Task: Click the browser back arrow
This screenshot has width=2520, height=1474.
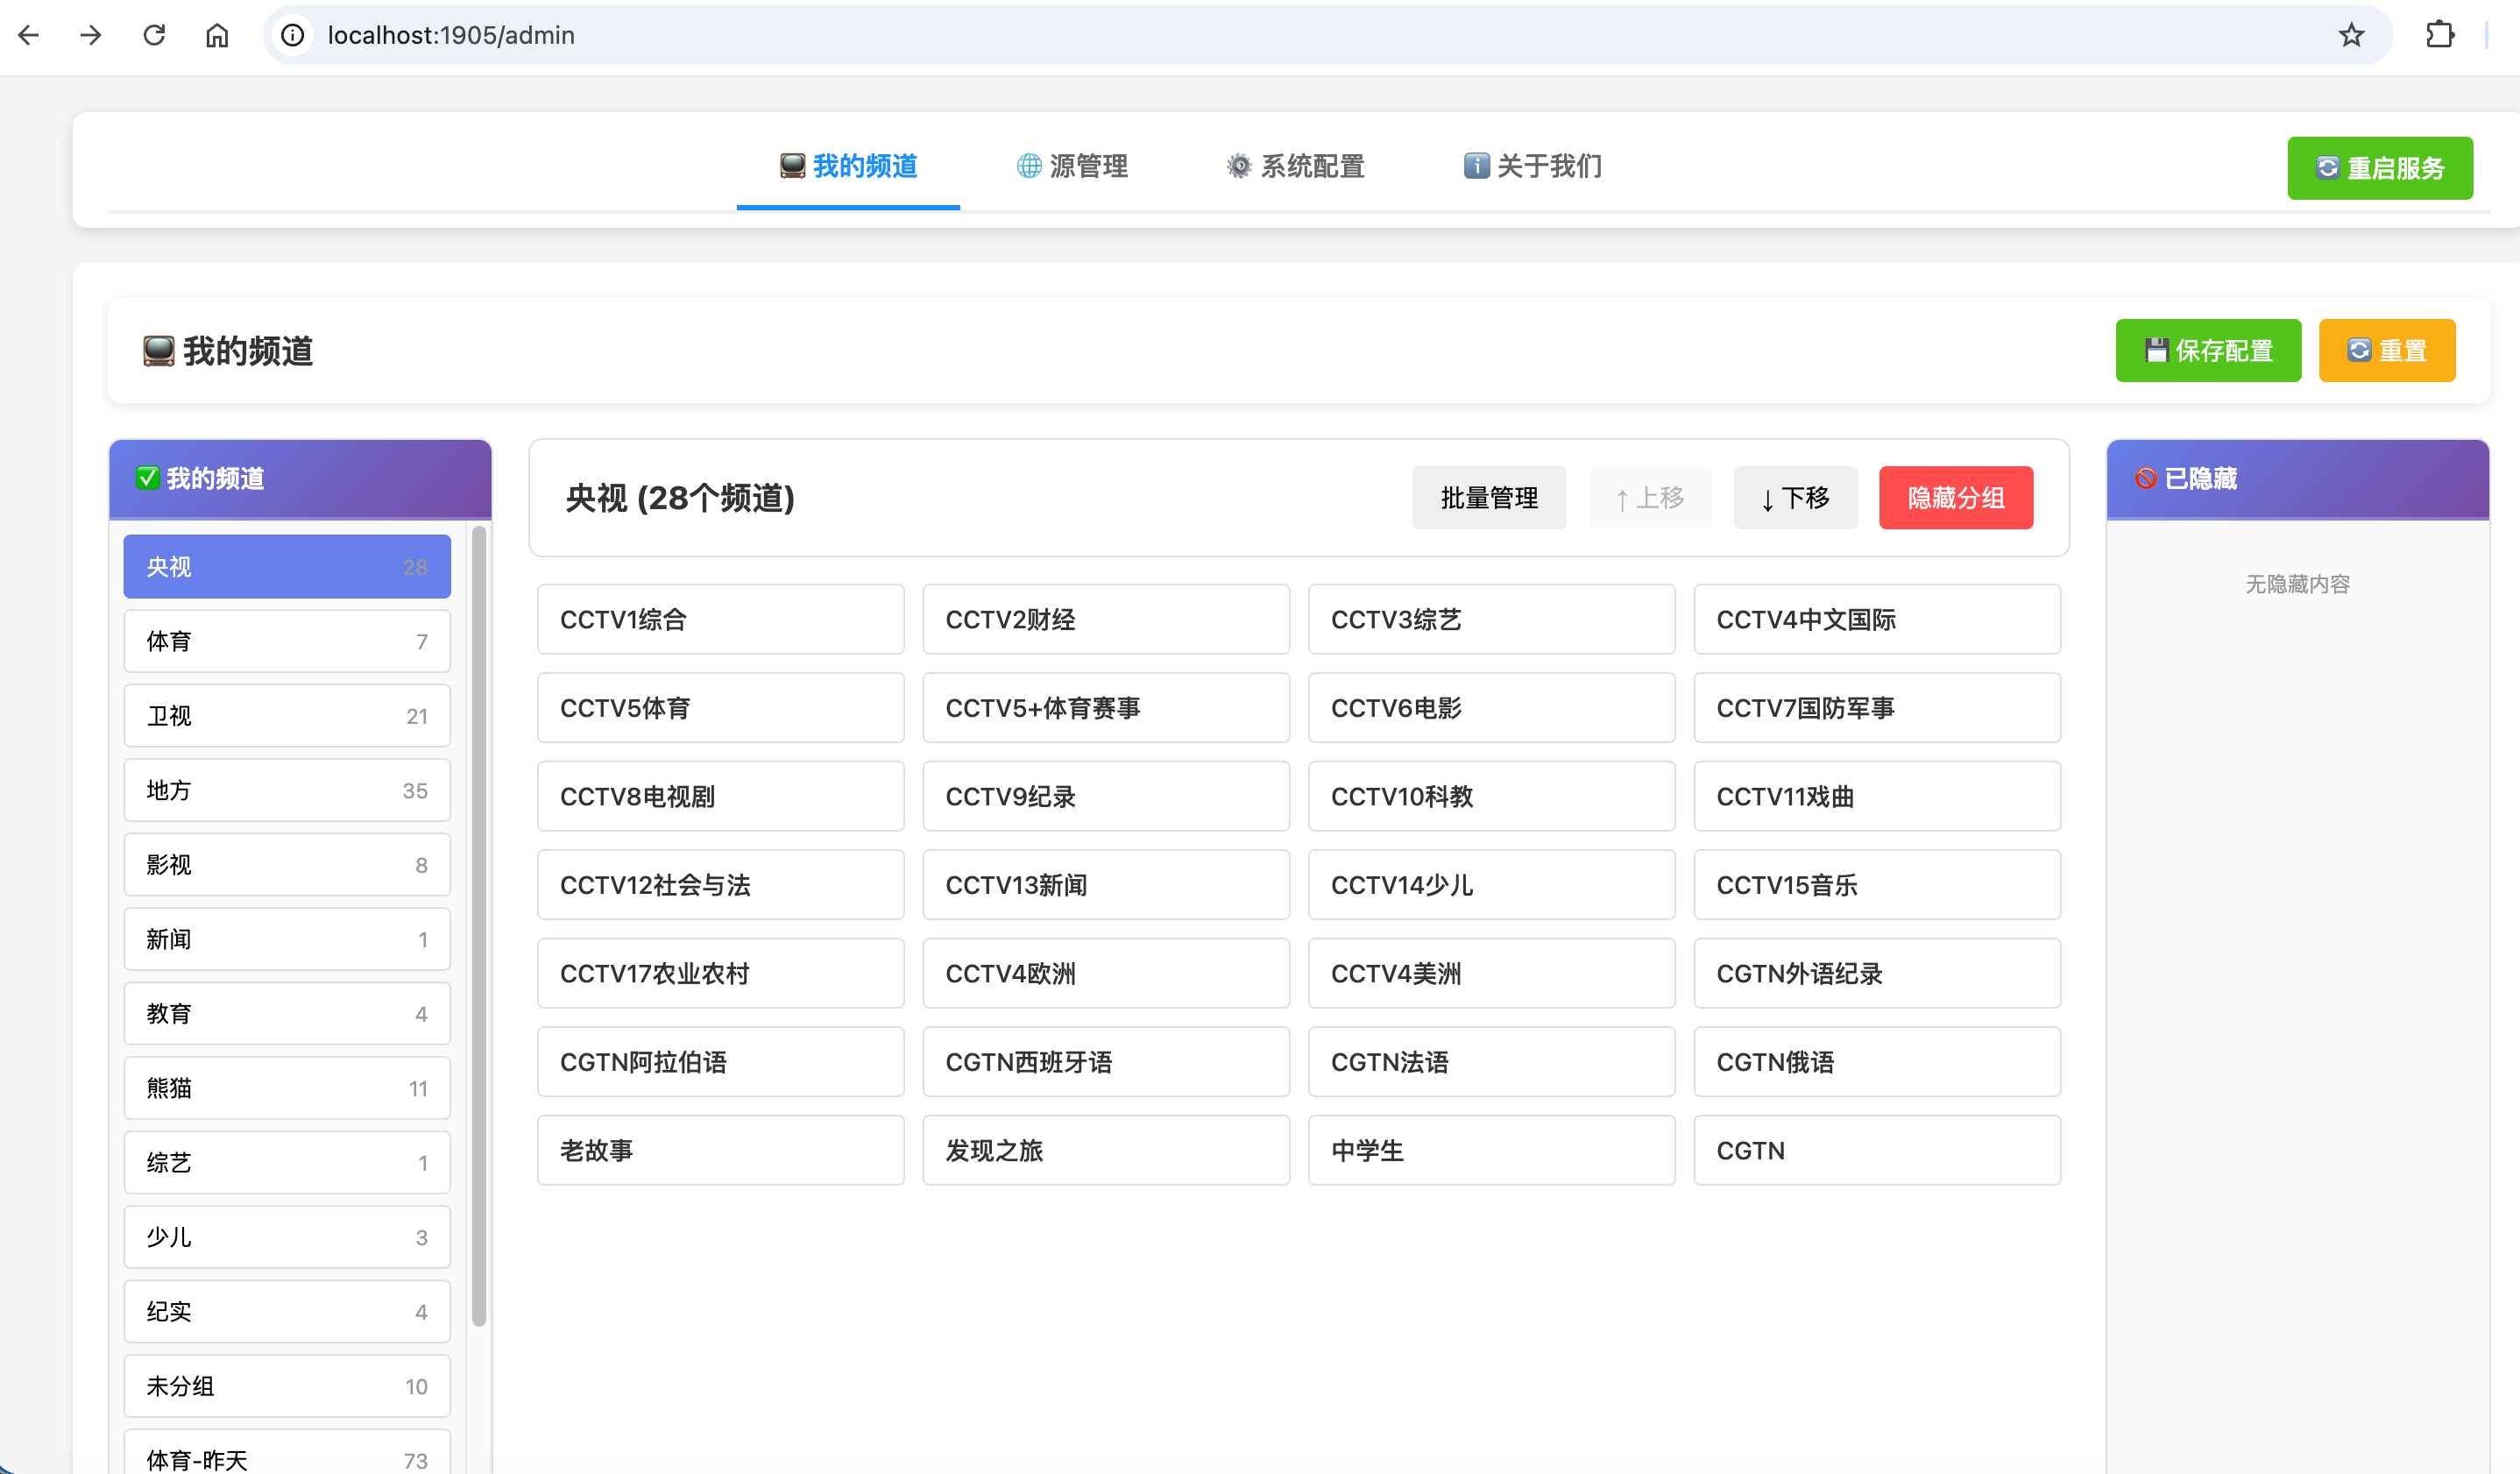Action: 29,35
